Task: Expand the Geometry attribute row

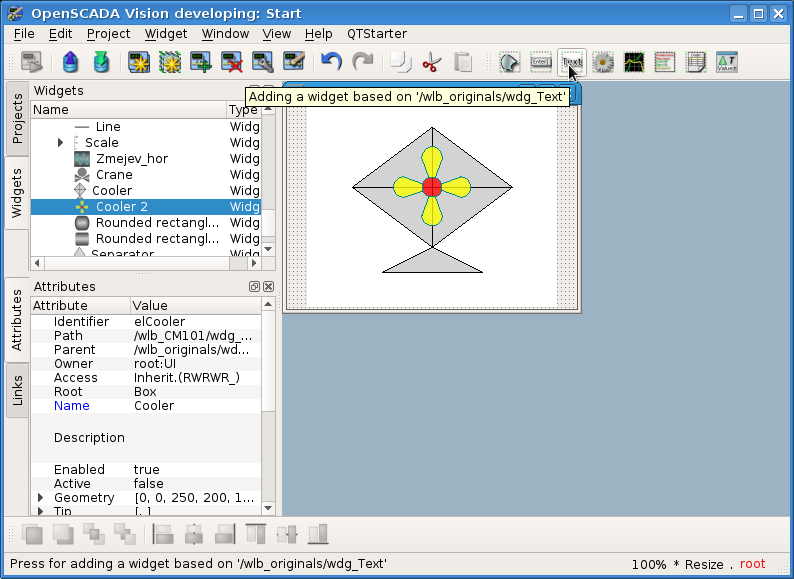Action: pos(41,498)
